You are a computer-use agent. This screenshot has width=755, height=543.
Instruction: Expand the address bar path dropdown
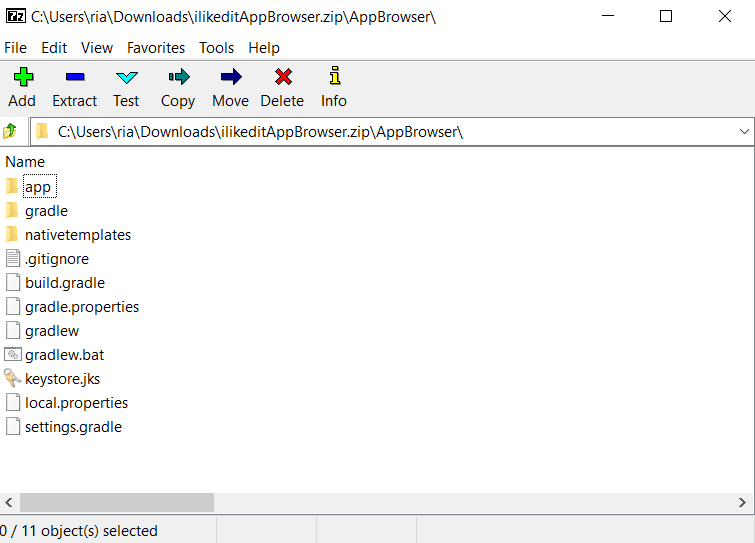click(x=743, y=131)
